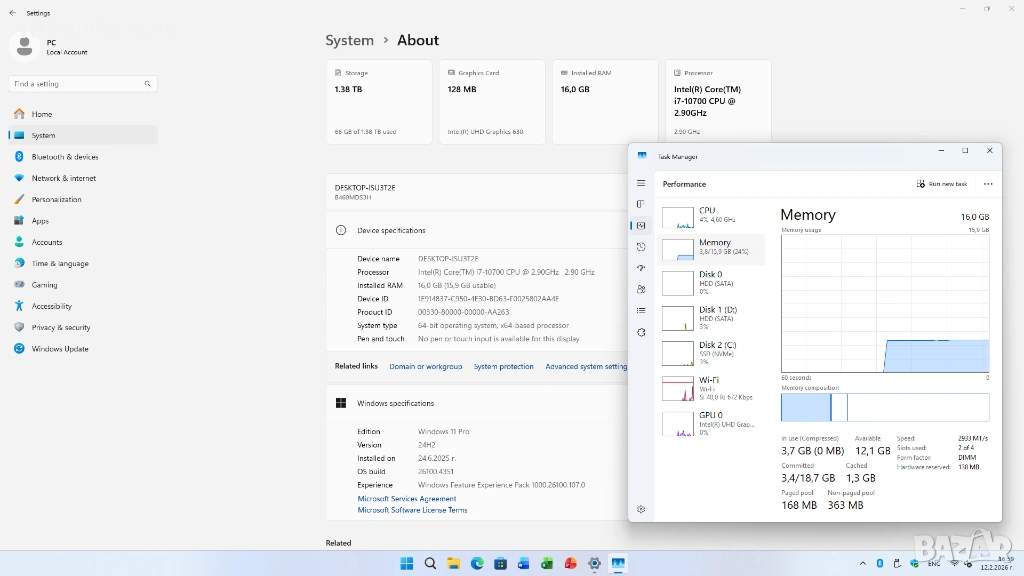The image size is (1024, 576).
Task: Open the Task Manager hamburger navigation menu
Action: point(641,184)
